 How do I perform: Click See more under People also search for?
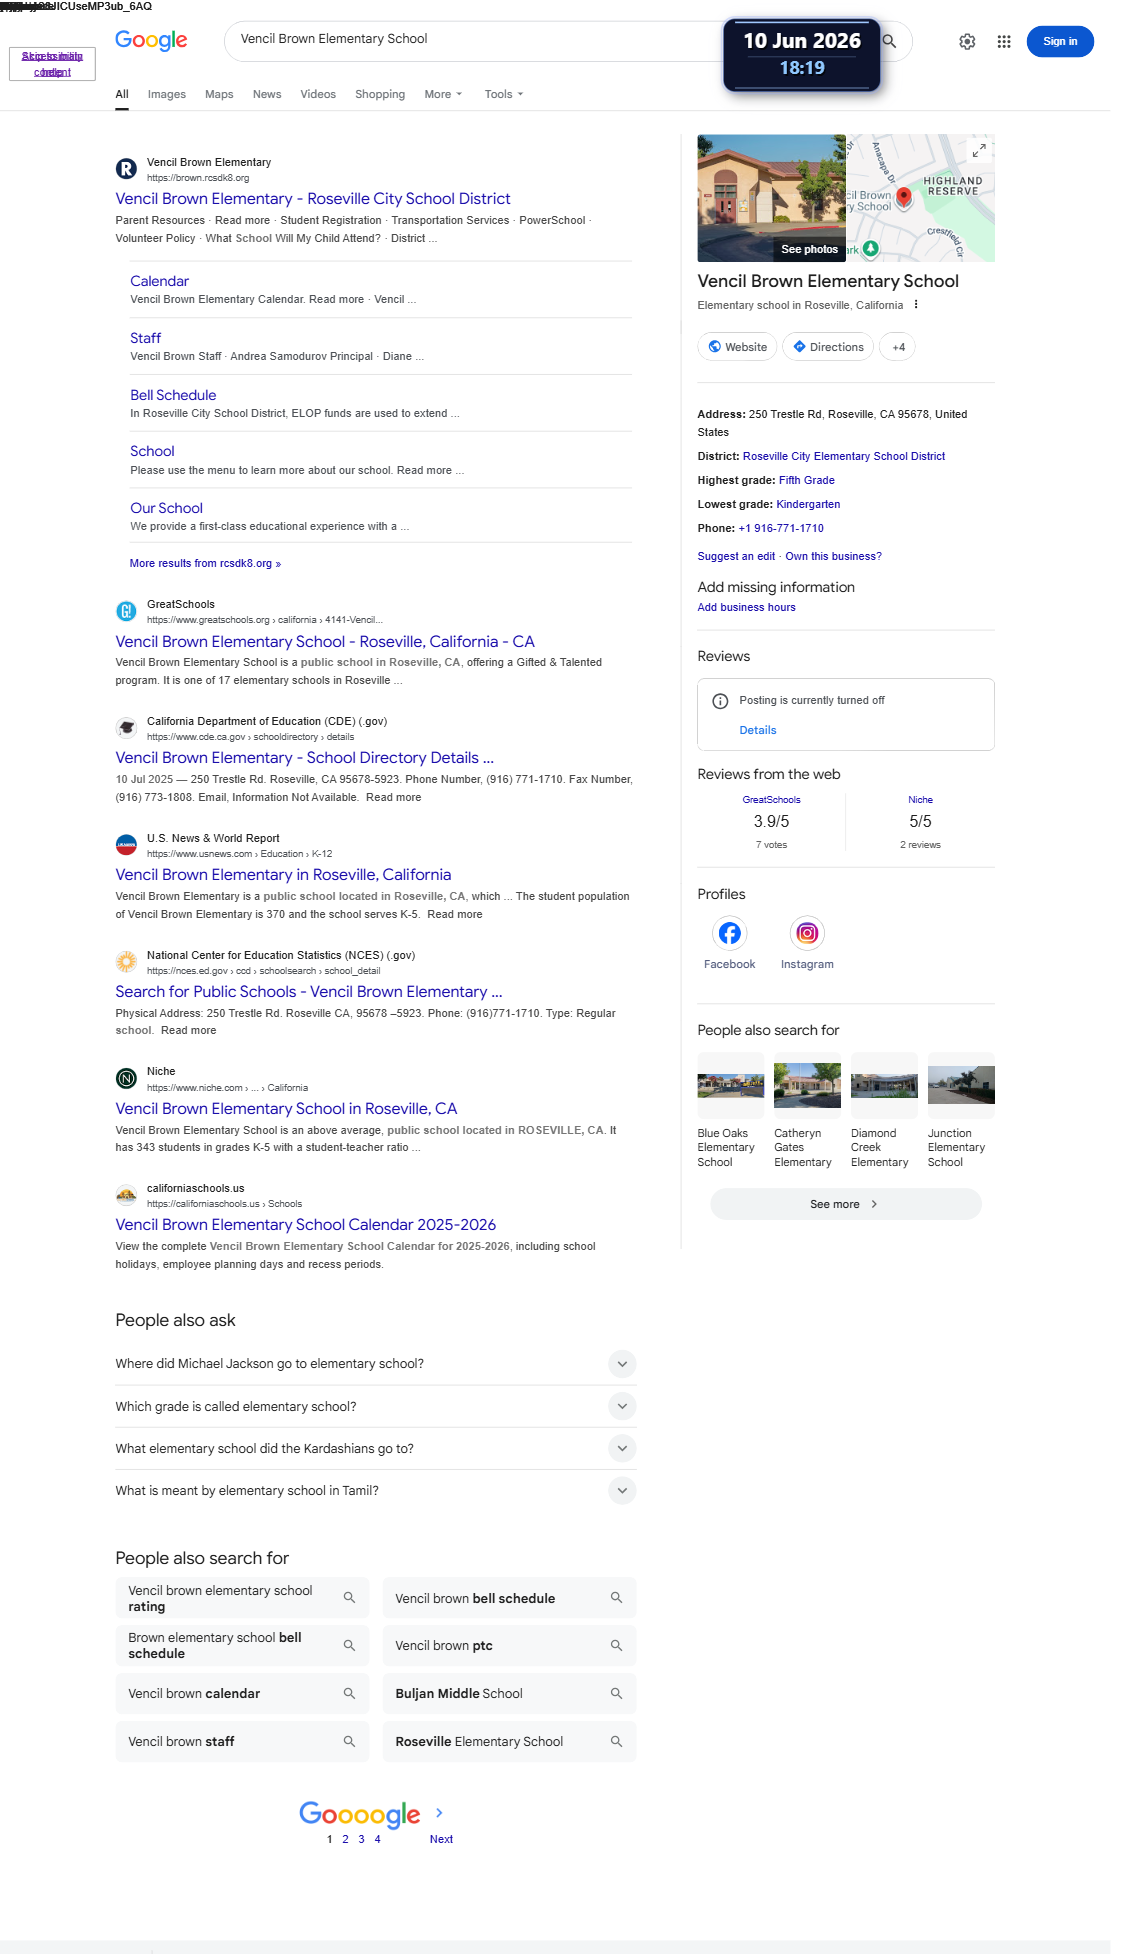pos(845,1204)
